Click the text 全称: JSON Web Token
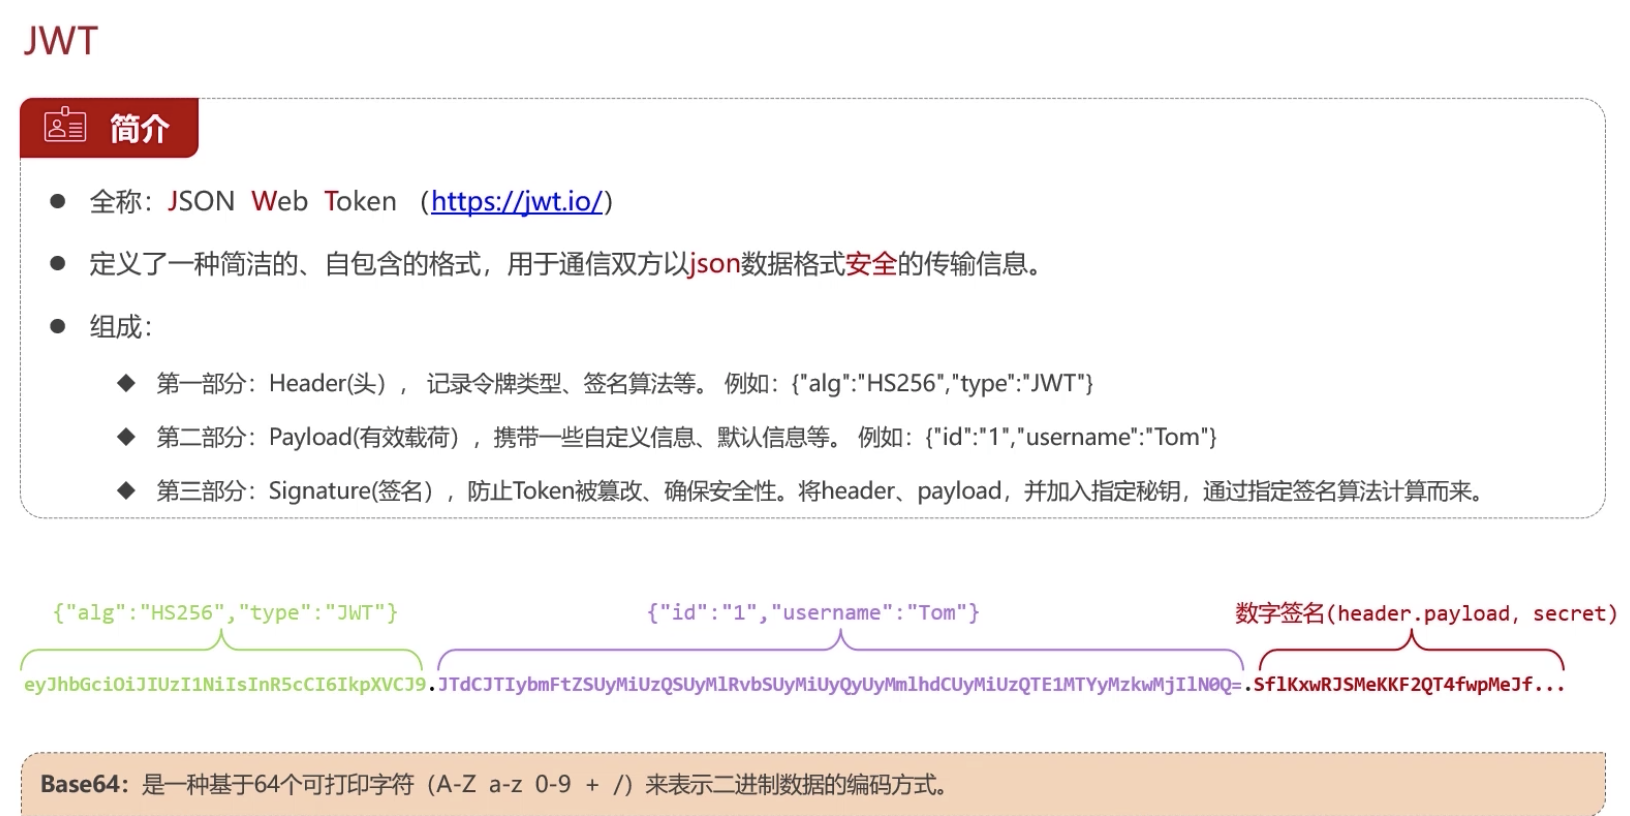 [x=243, y=202]
